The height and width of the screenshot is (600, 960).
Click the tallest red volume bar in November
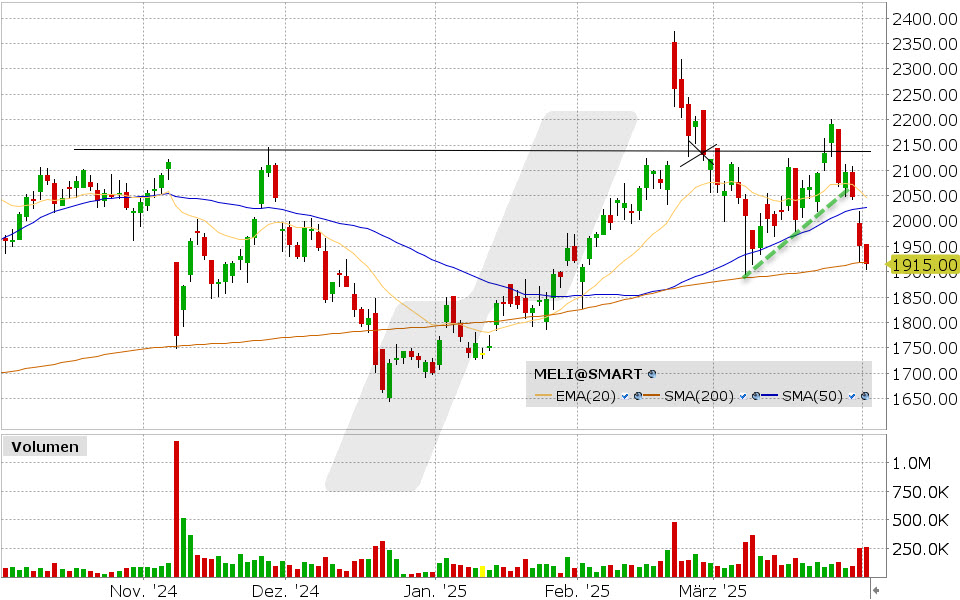coord(176,509)
